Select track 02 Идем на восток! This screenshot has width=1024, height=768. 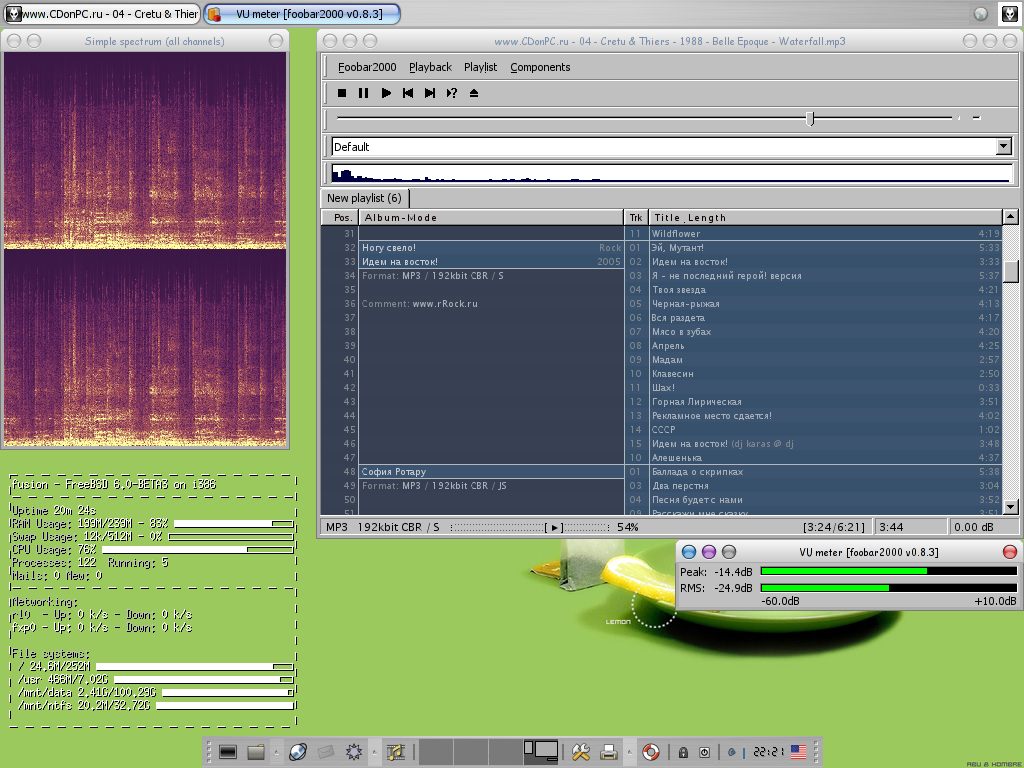click(x=825, y=262)
